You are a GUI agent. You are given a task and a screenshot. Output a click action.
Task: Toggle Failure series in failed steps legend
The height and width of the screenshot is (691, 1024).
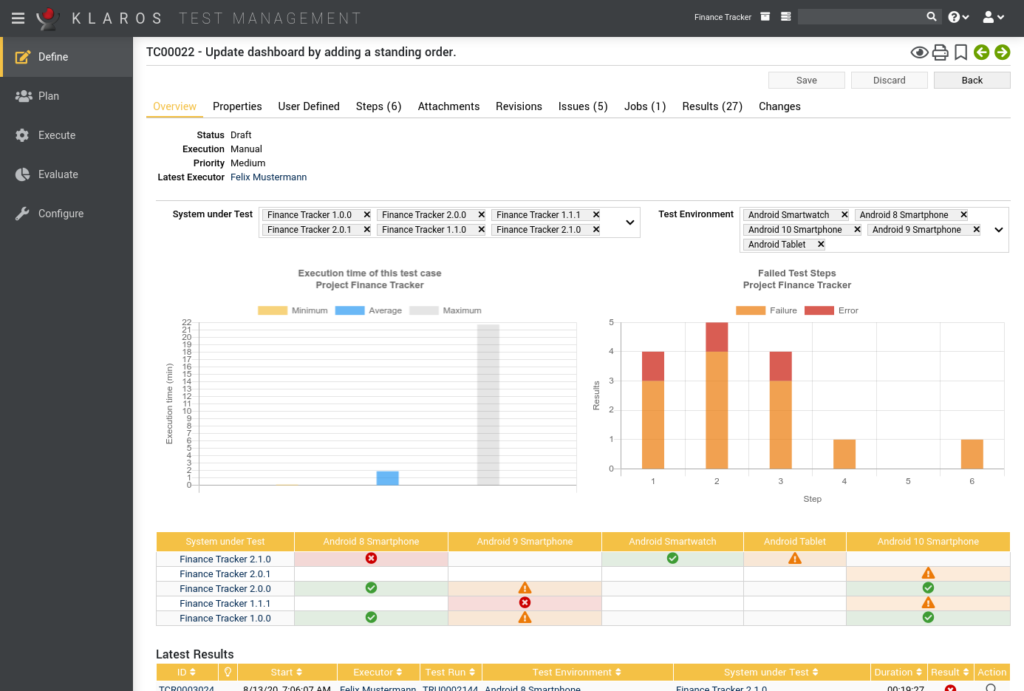click(x=766, y=311)
